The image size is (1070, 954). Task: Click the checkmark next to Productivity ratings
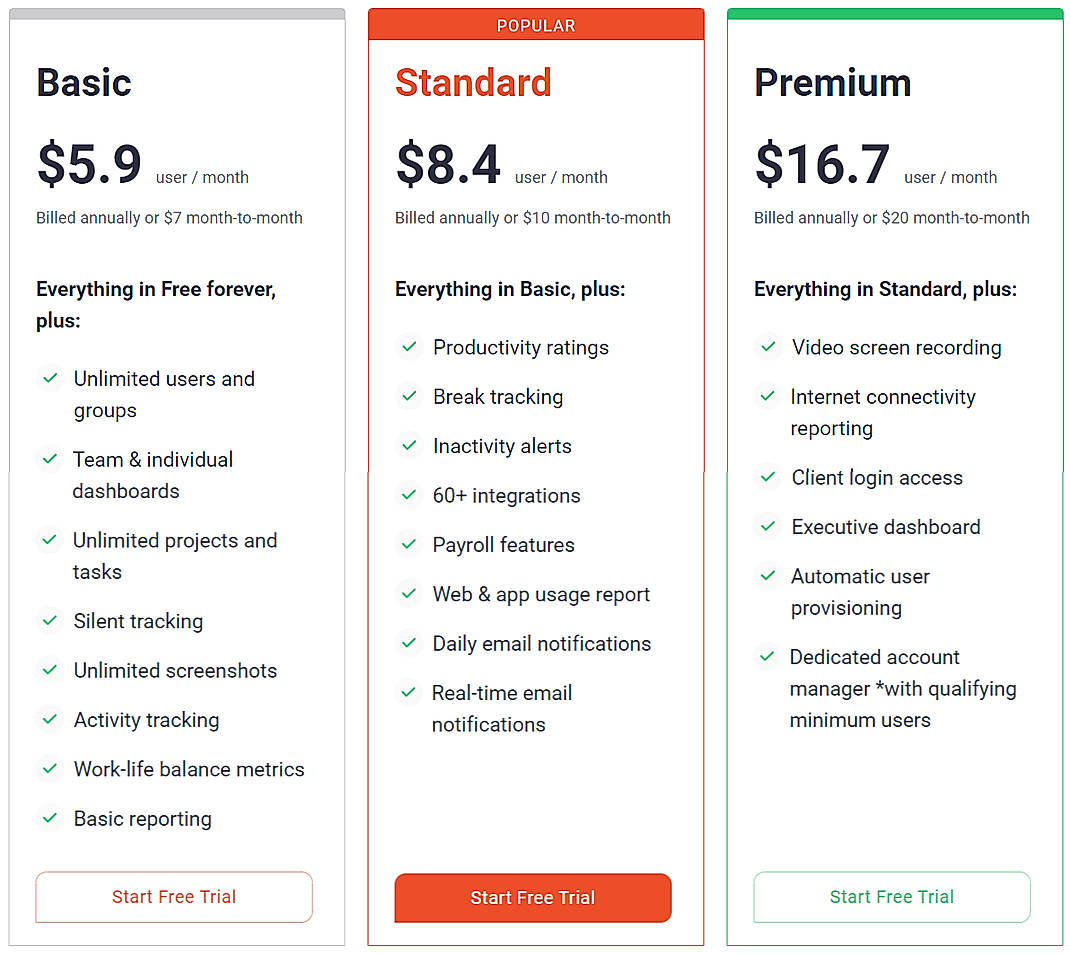[408, 347]
